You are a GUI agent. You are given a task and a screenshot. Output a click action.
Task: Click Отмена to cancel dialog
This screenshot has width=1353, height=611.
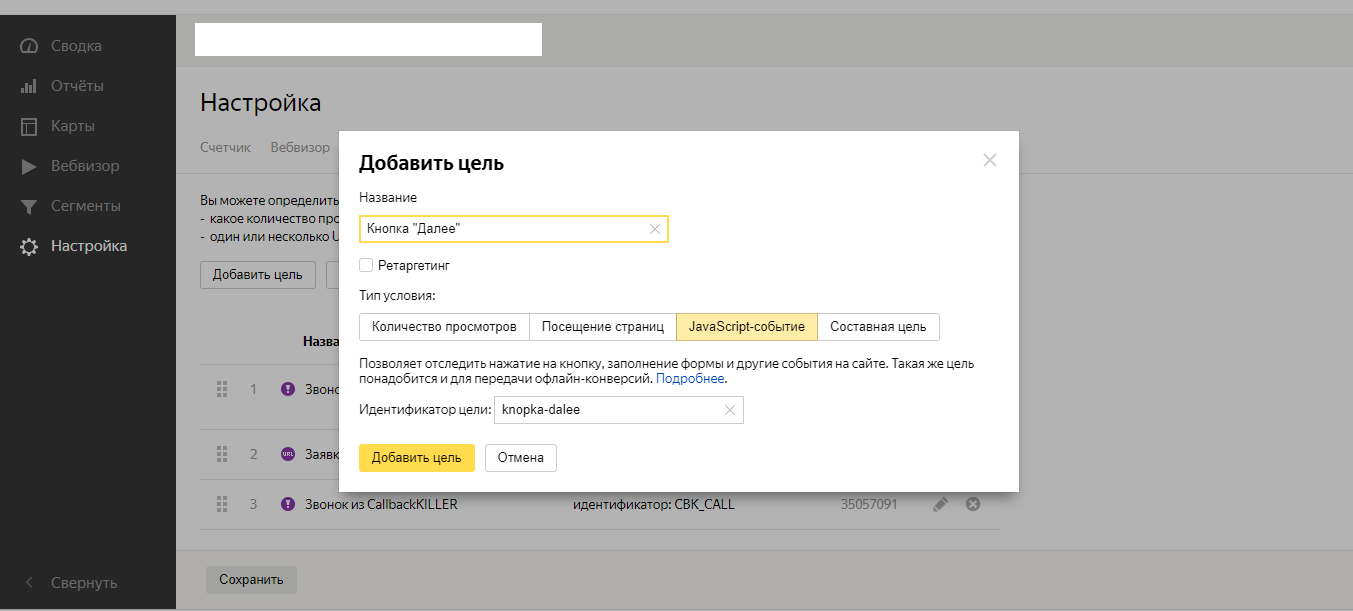coord(521,458)
